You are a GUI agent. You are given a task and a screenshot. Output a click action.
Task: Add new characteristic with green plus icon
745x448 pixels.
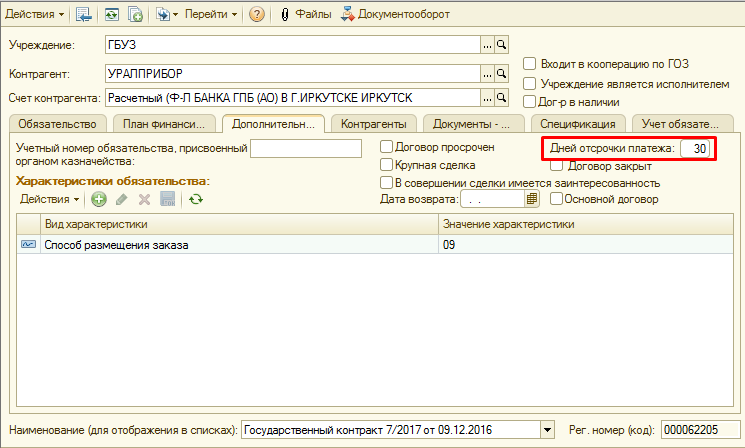[99, 199]
